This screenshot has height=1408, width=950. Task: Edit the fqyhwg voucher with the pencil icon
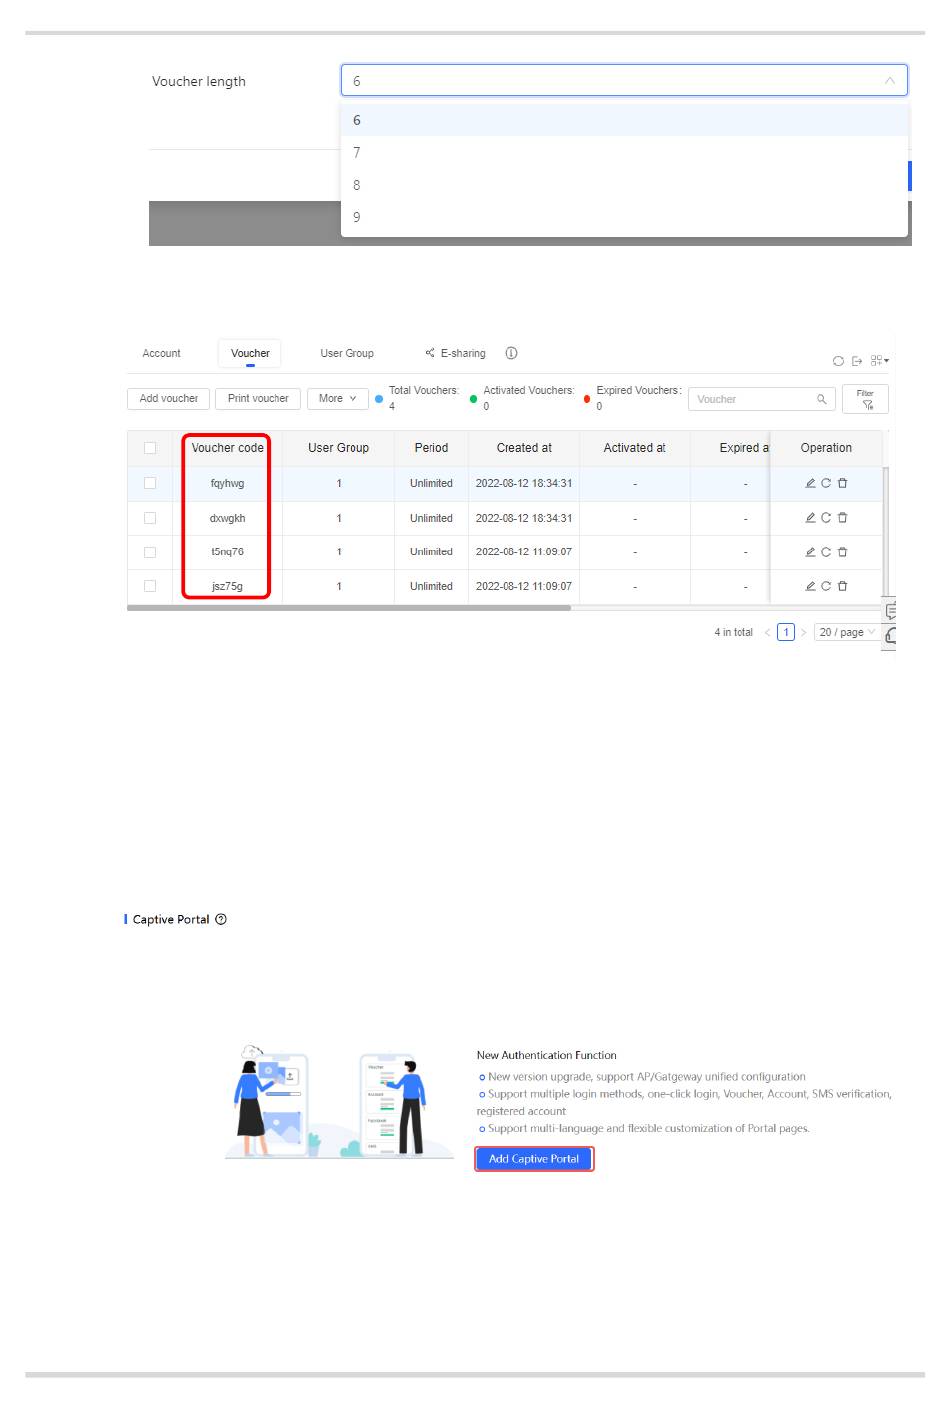(x=810, y=483)
